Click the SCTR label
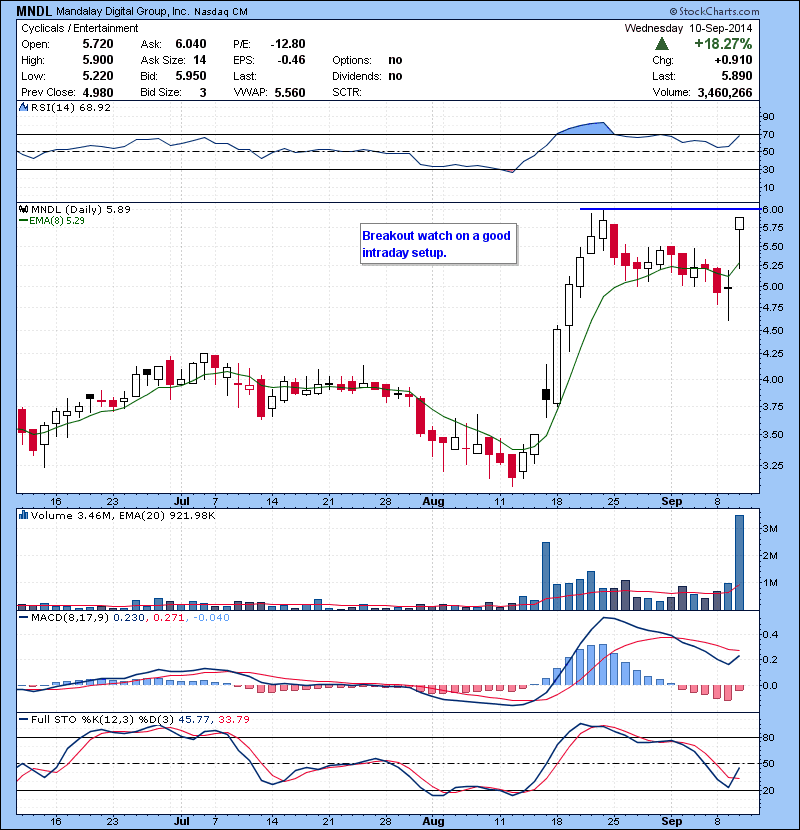Viewport: 800px width, 830px height. 347,92
